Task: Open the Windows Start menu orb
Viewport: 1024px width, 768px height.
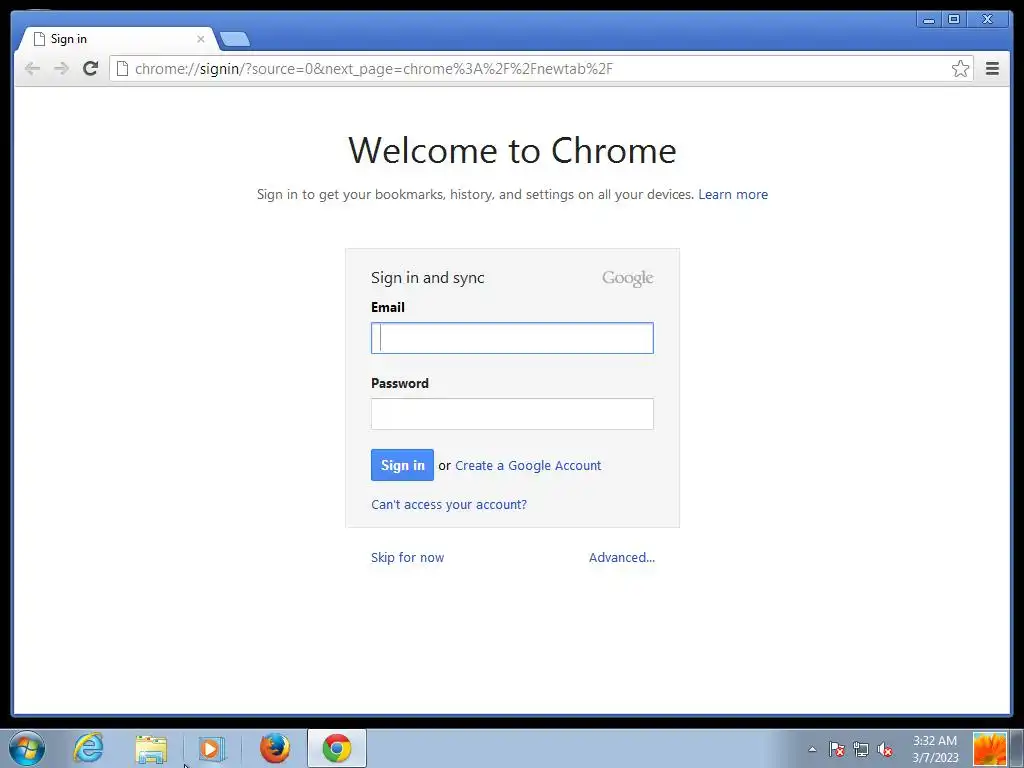Action: [27, 748]
